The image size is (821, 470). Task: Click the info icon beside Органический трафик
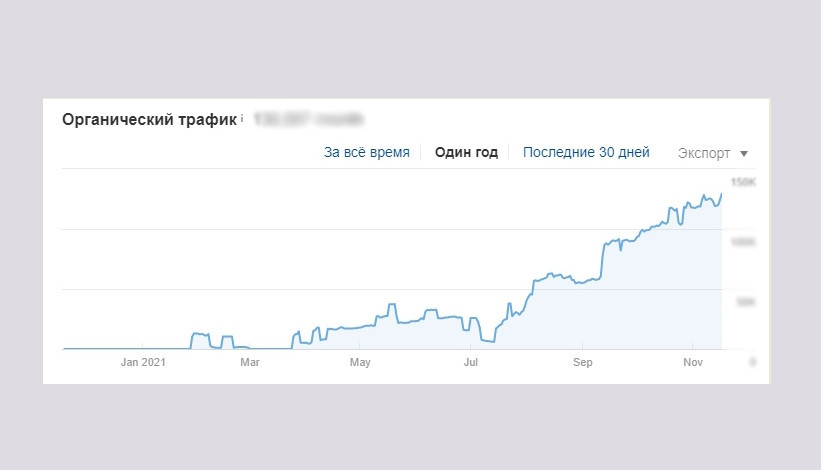(242, 119)
